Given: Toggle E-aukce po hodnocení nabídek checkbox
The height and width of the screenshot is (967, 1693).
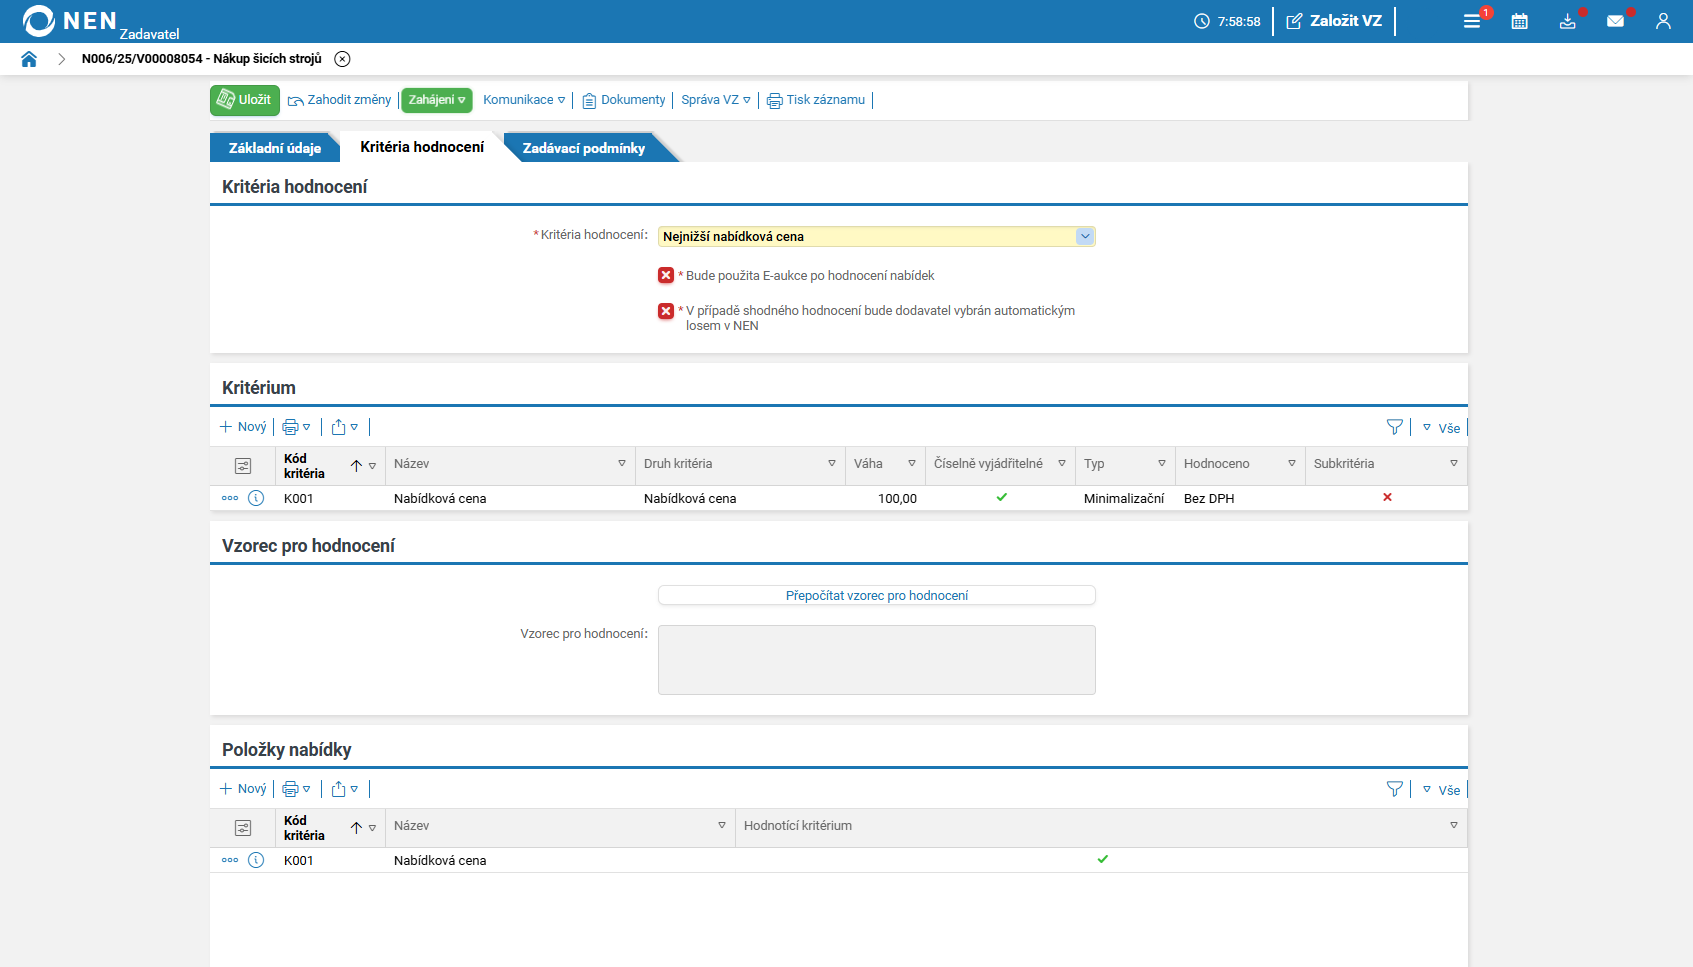Looking at the screenshot, I should (x=666, y=276).
